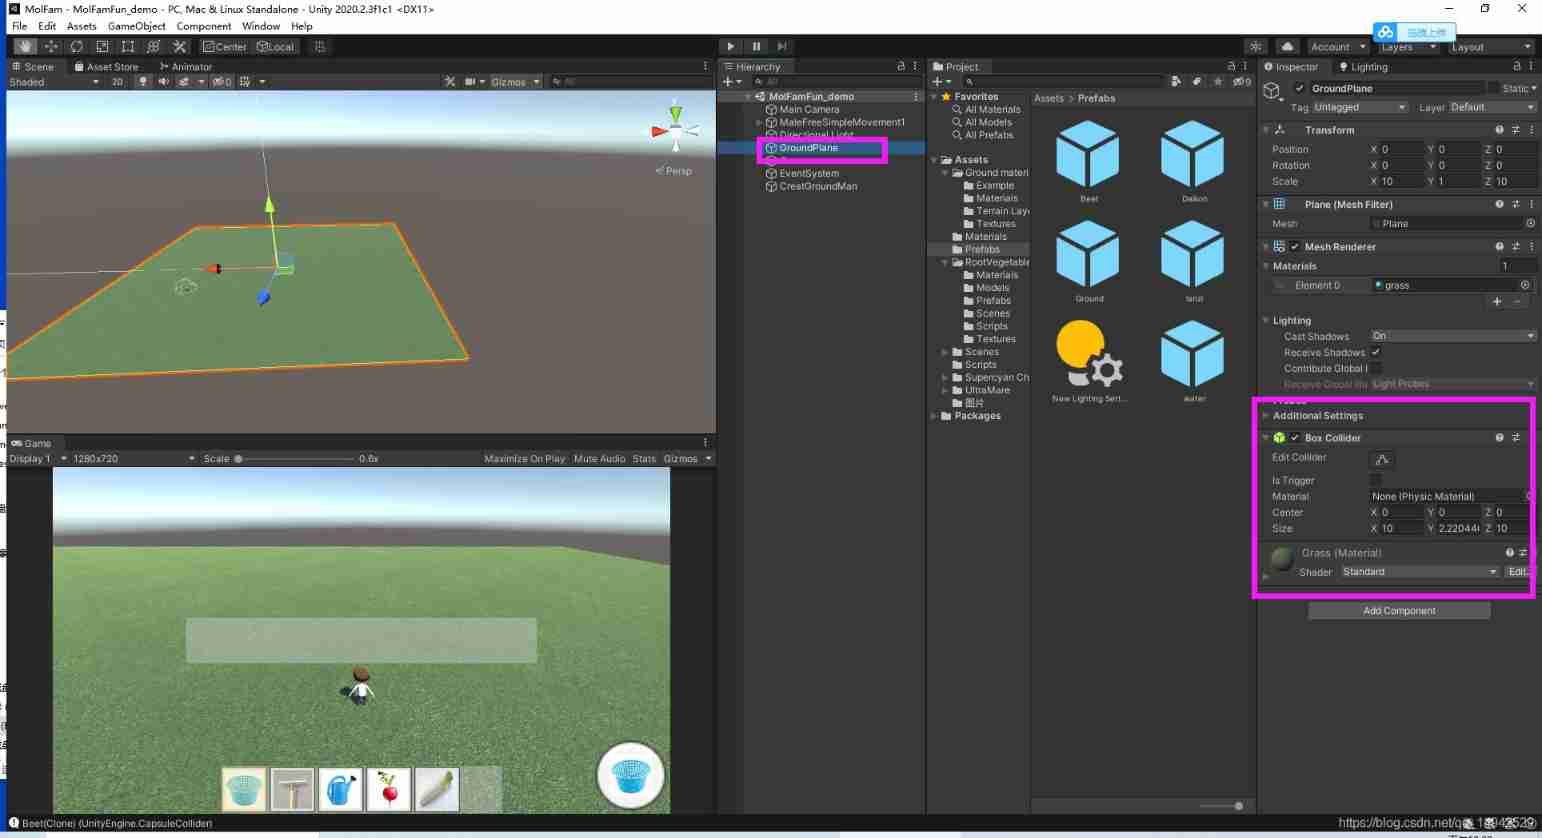Click Maximize On Play button
Screen dimensions: 1542x838
[x=525, y=459]
